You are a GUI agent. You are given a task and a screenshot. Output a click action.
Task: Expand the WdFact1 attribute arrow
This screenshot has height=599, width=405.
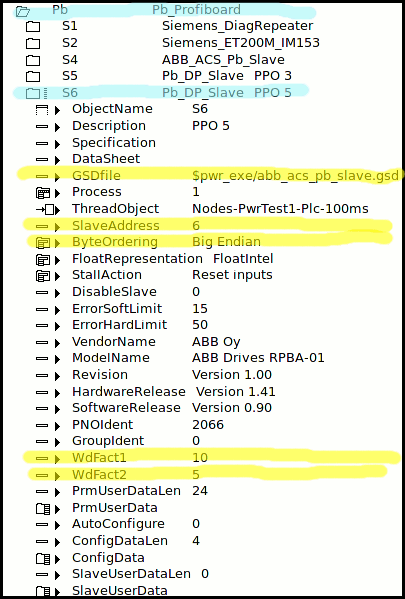57,459
